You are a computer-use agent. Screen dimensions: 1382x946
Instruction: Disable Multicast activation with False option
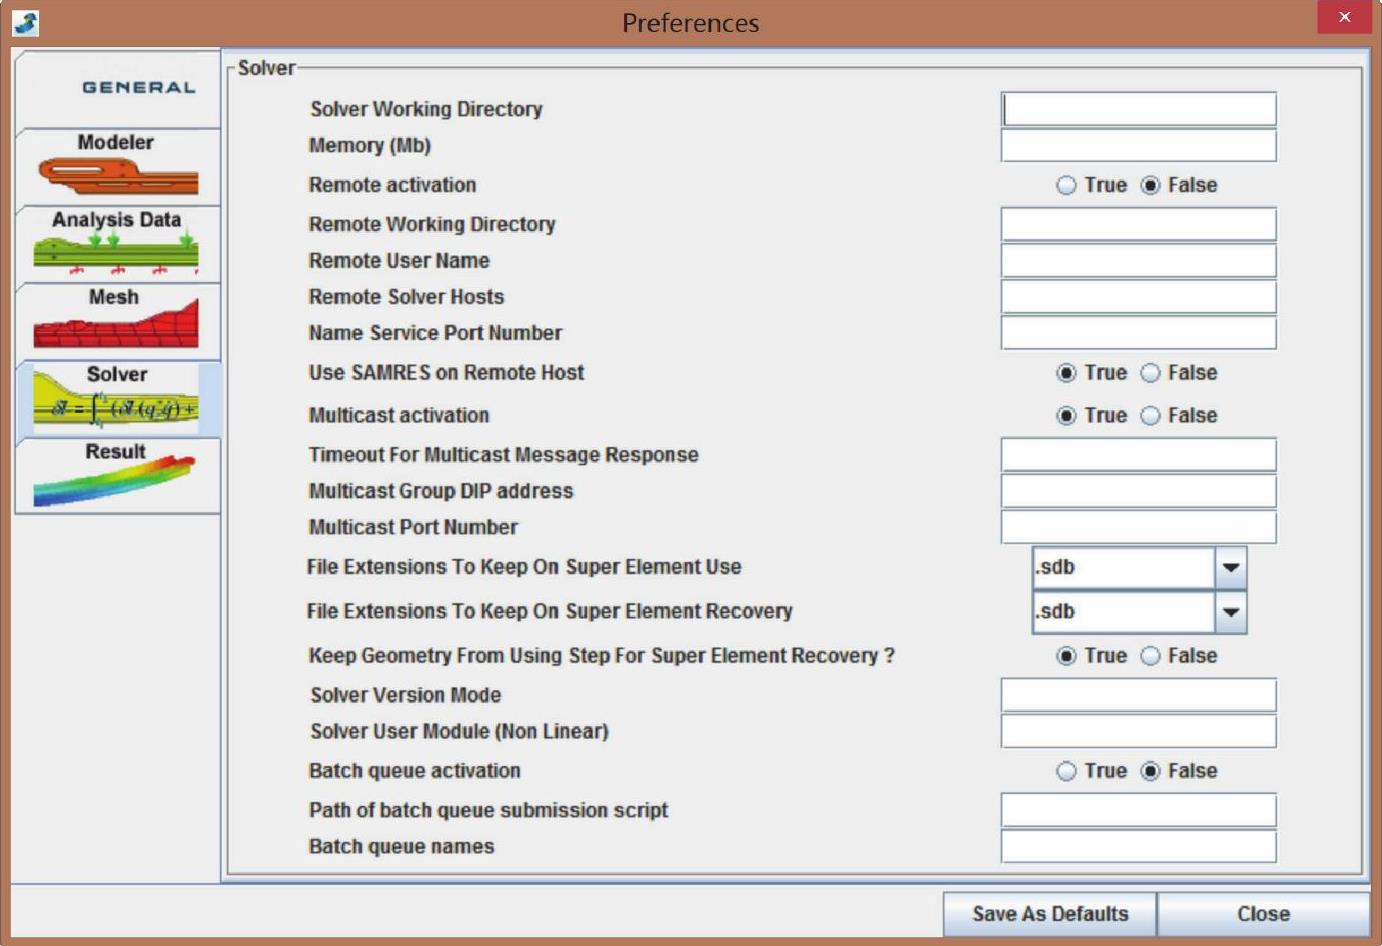pos(1151,416)
